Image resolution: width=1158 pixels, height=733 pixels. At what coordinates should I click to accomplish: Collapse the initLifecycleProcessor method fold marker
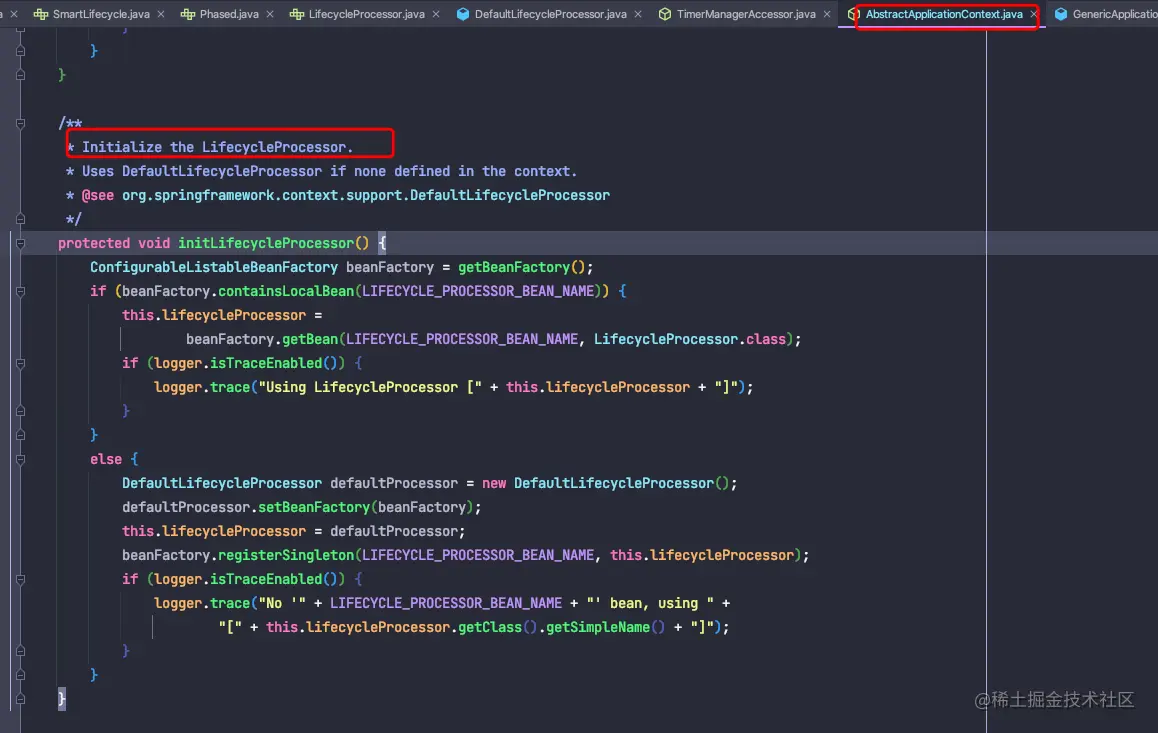coord(20,243)
